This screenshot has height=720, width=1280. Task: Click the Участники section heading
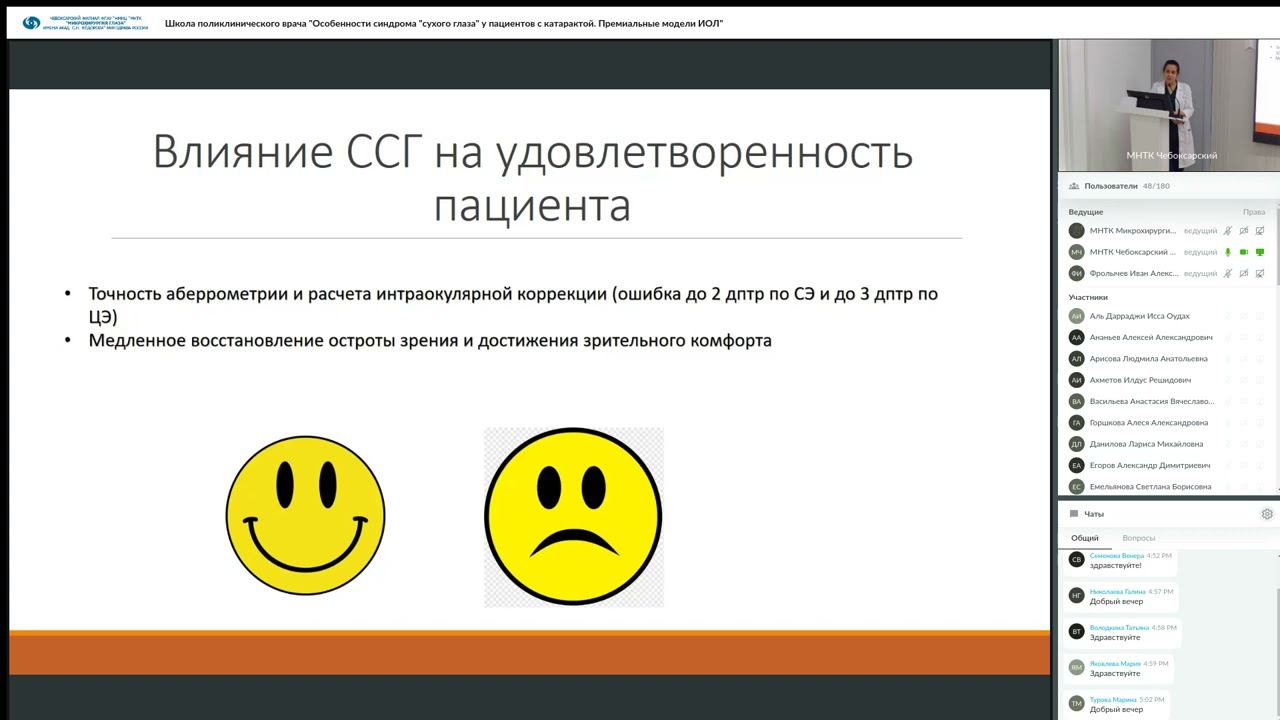coord(1088,297)
